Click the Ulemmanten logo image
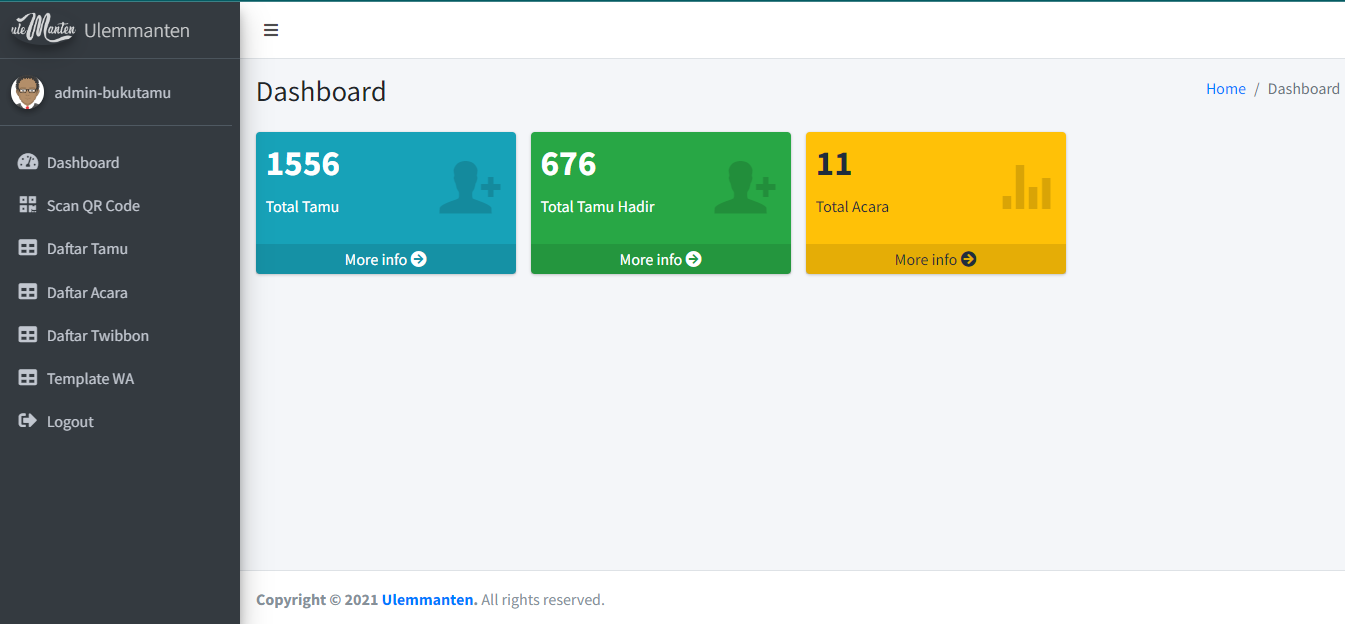 (x=43, y=29)
